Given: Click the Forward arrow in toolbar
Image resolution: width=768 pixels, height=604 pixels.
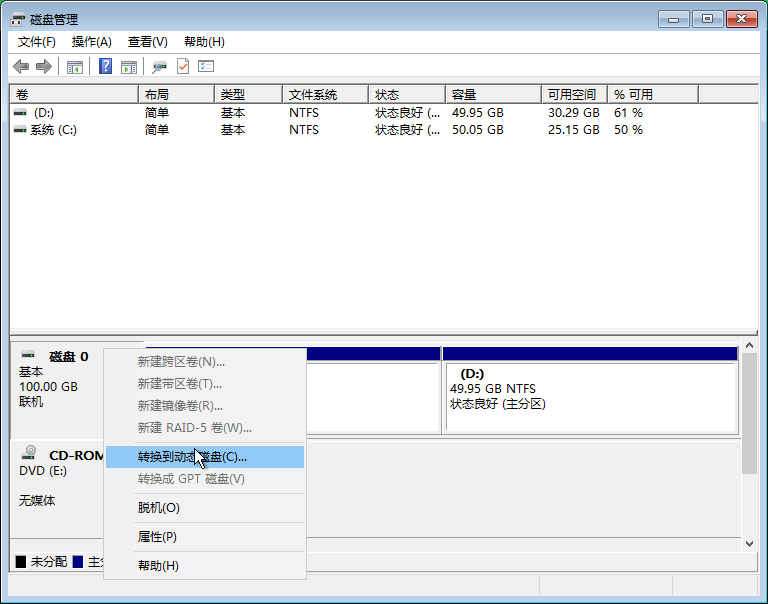Looking at the screenshot, I should pos(43,66).
